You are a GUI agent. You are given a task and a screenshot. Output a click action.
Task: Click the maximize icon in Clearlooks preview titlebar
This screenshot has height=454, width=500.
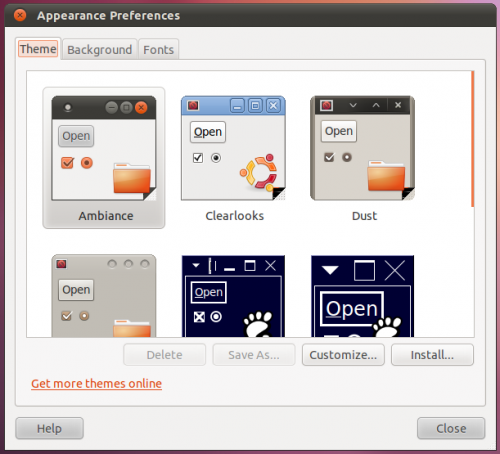click(x=255, y=106)
